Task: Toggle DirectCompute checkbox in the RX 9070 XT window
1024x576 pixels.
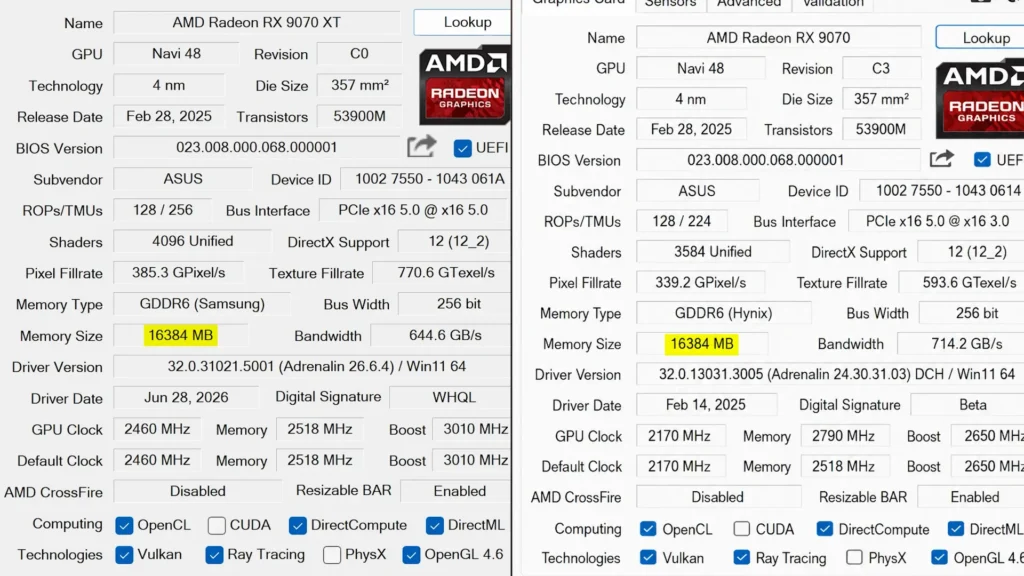Action: coord(298,525)
